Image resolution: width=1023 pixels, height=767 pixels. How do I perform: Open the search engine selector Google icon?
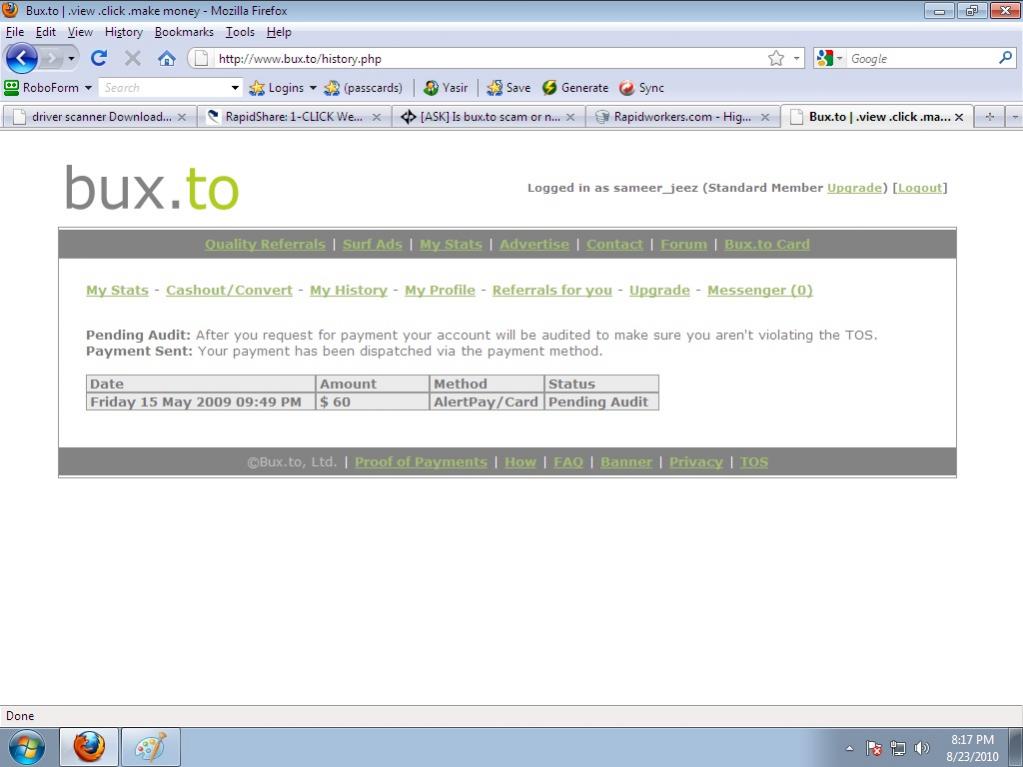click(x=825, y=58)
